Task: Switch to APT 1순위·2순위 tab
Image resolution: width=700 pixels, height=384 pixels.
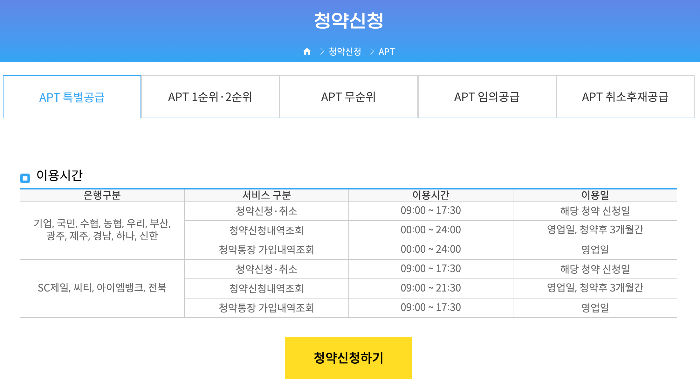Action: tap(210, 97)
